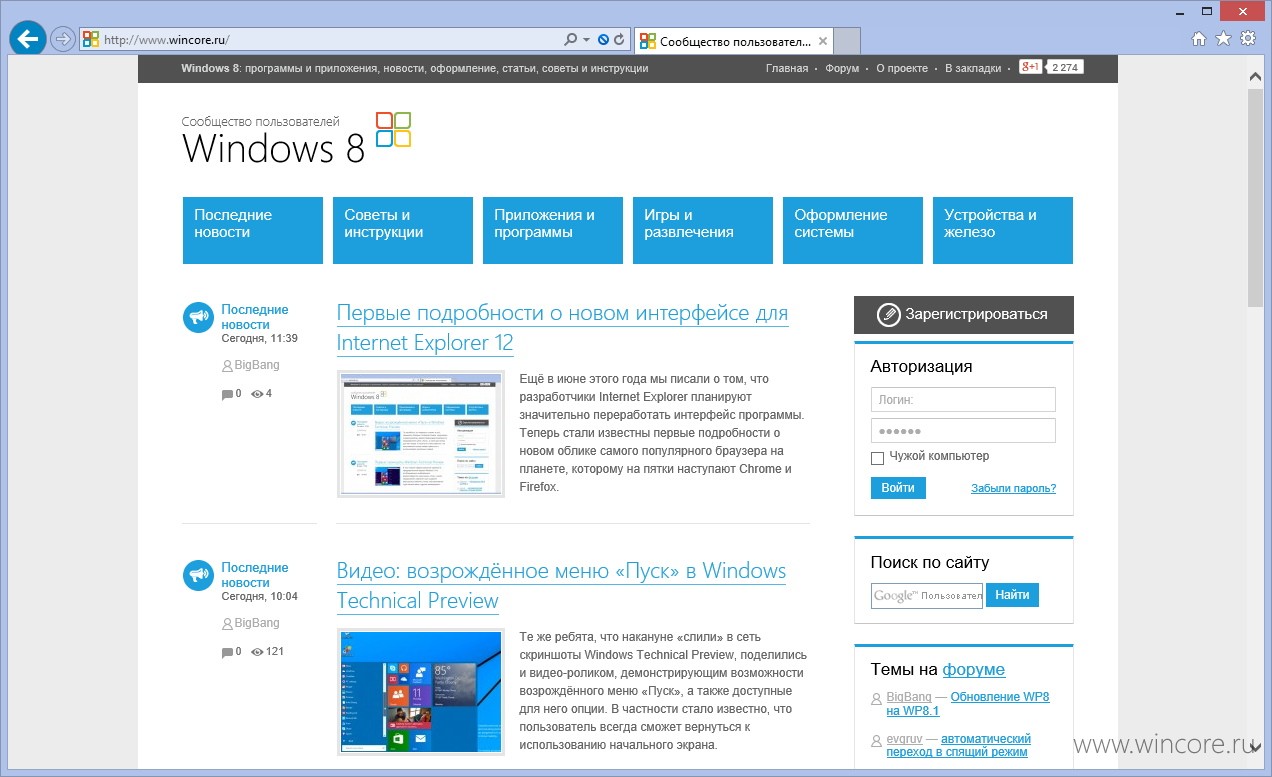Go back with the browser Back arrow
The height and width of the screenshot is (777, 1272).
click(28, 39)
